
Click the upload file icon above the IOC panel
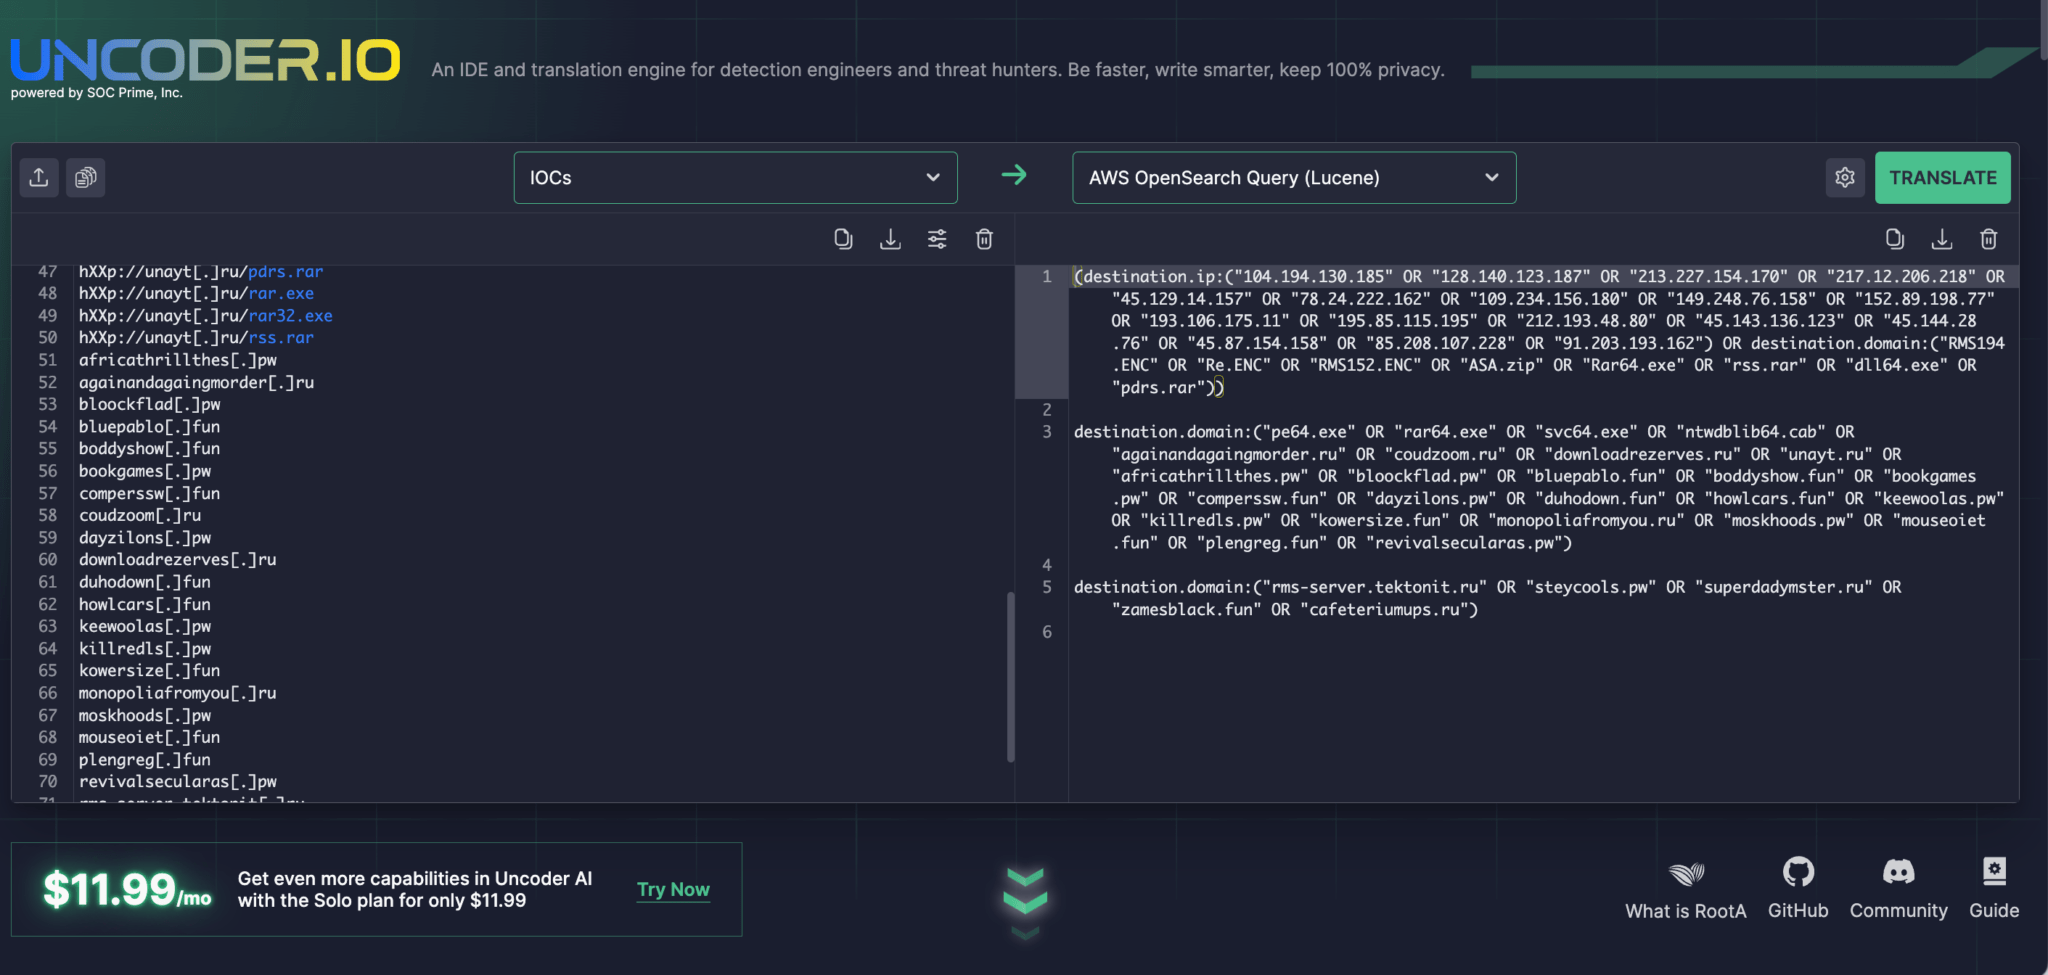coord(39,177)
